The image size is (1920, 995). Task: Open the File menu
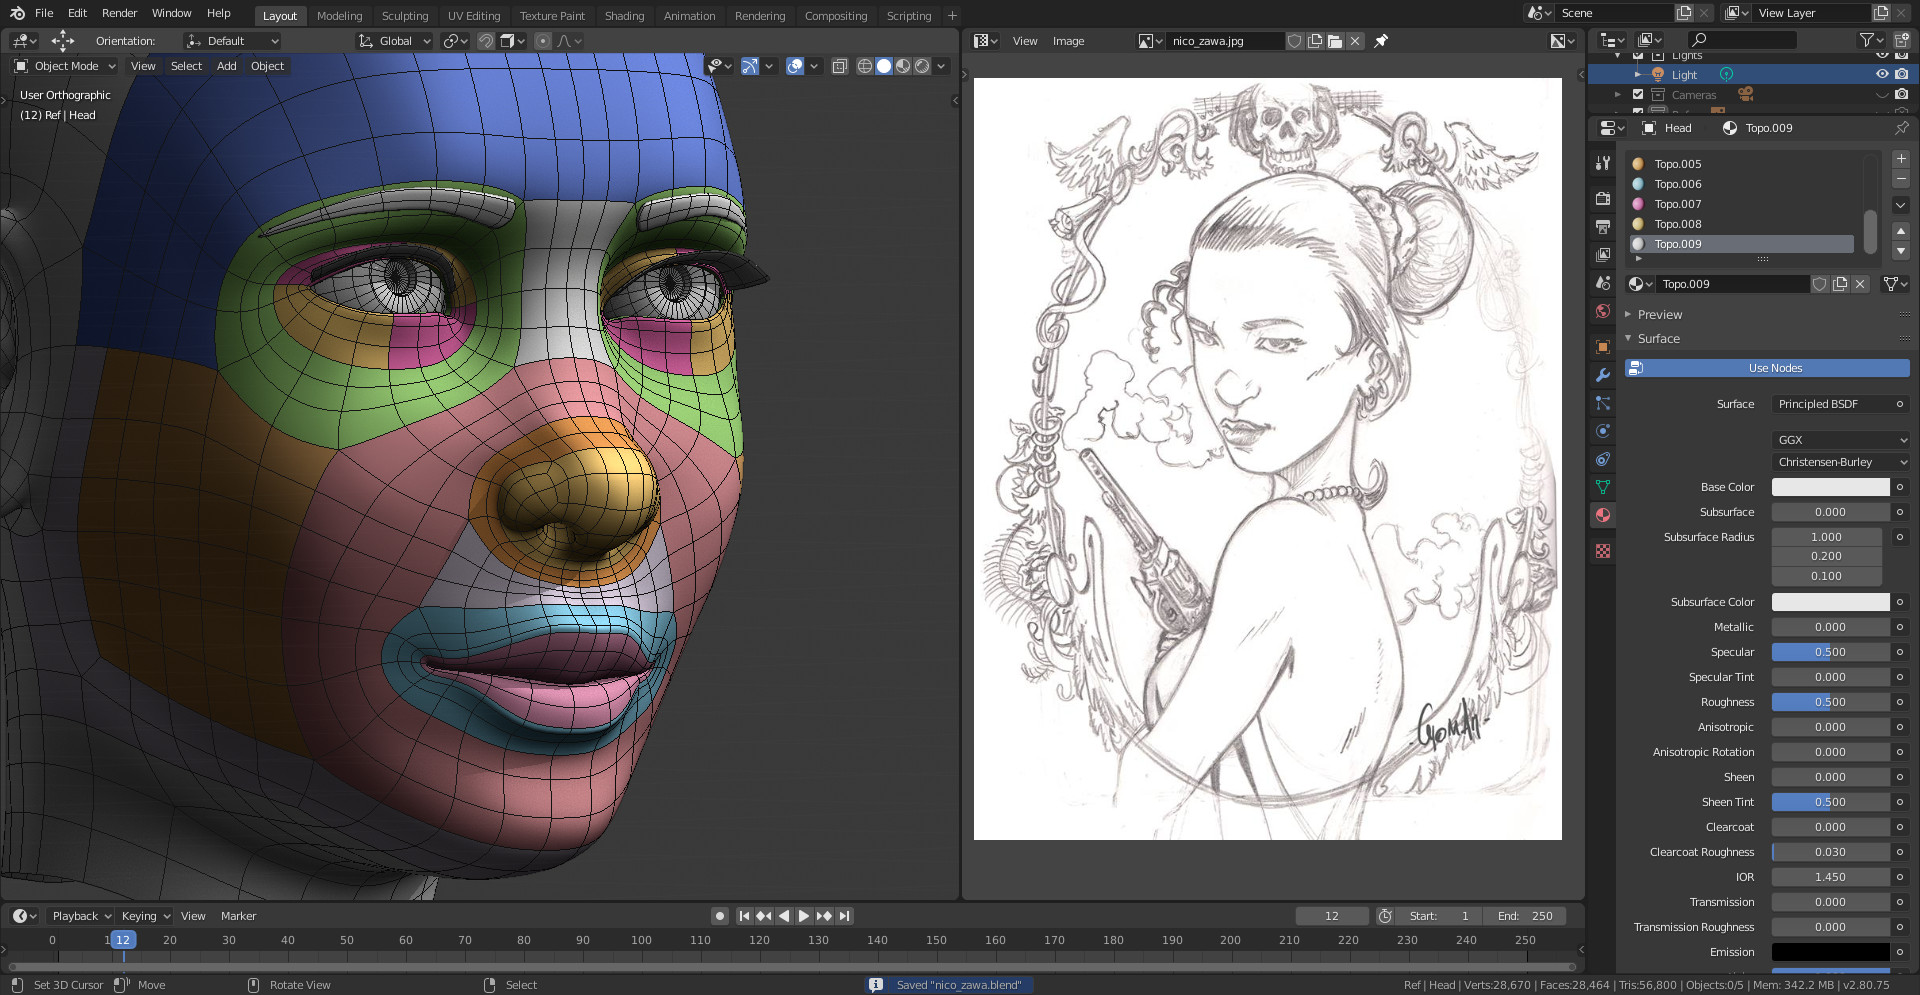tap(44, 13)
